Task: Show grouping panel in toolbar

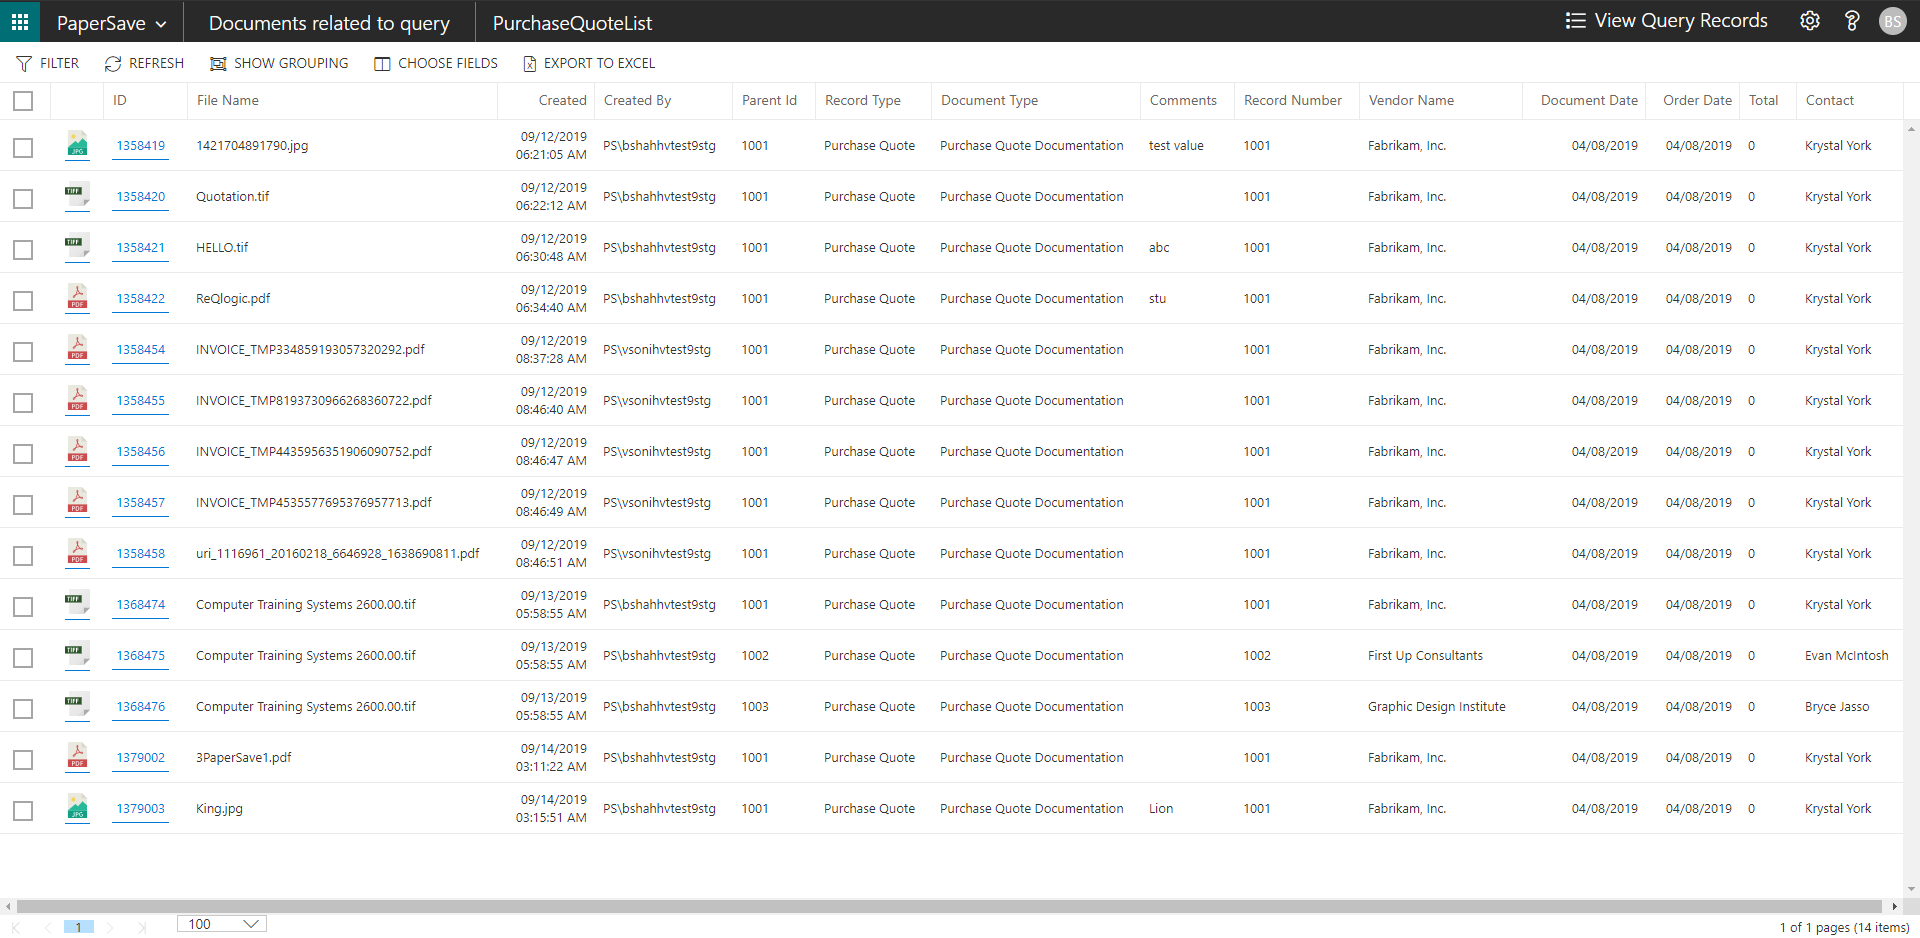Action: [279, 63]
